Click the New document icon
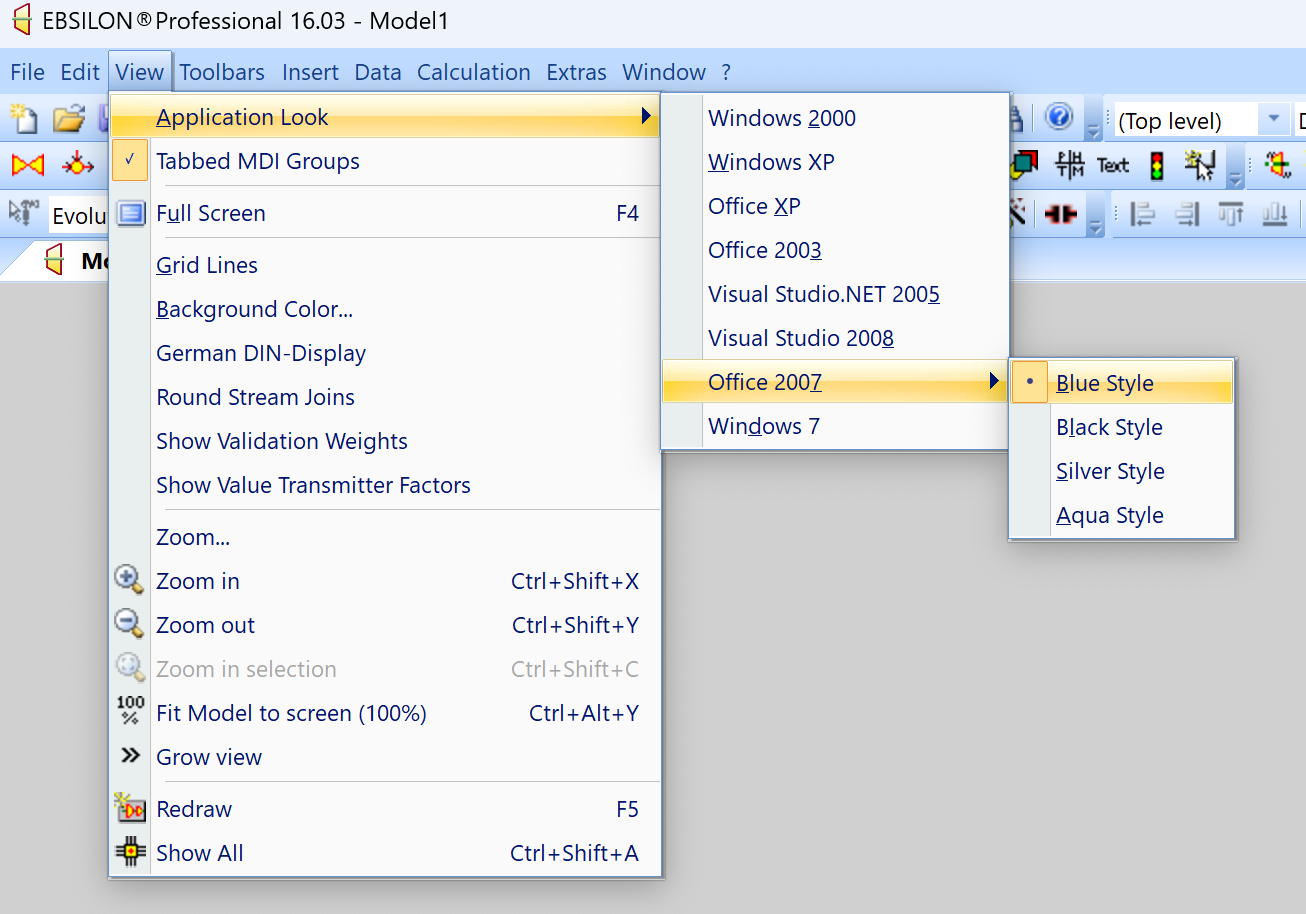The image size is (1306, 914). (24, 119)
